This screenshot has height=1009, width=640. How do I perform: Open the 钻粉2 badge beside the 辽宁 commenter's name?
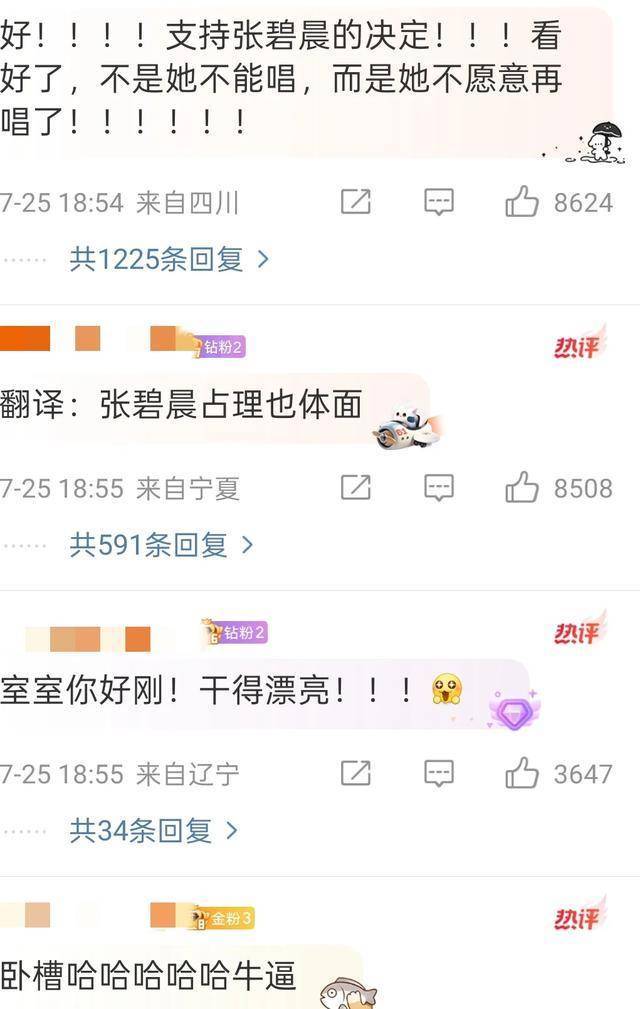(234, 633)
